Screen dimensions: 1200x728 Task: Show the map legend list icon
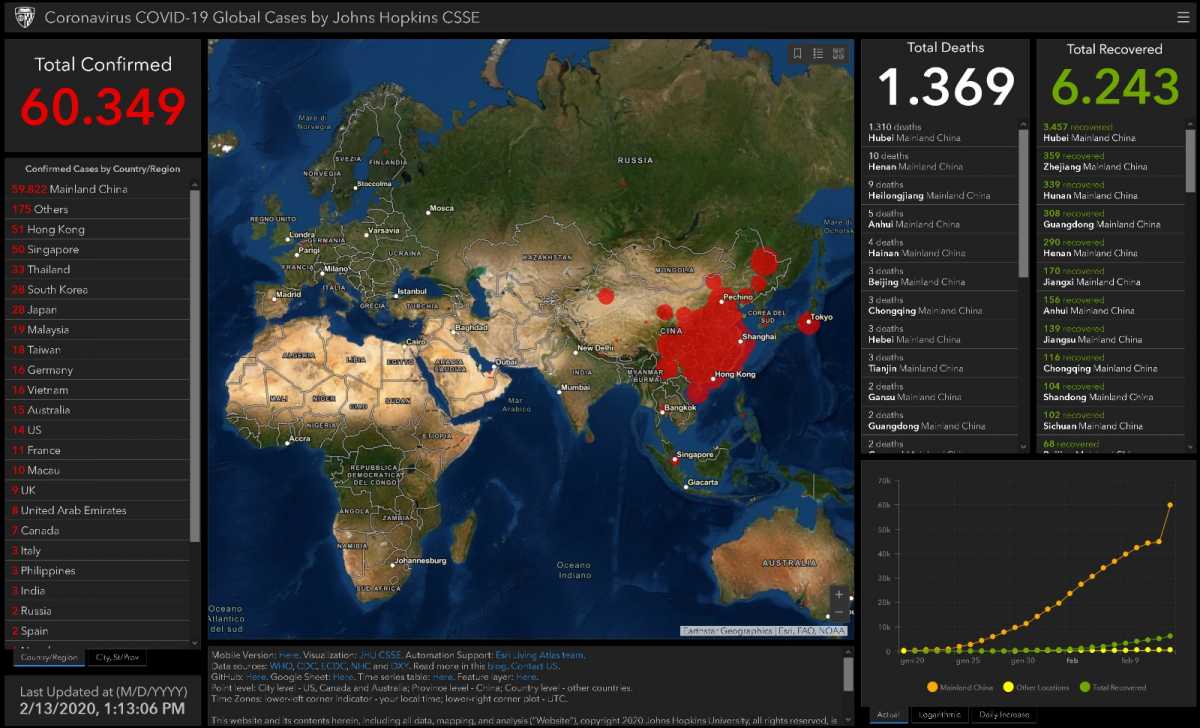coord(818,54)
